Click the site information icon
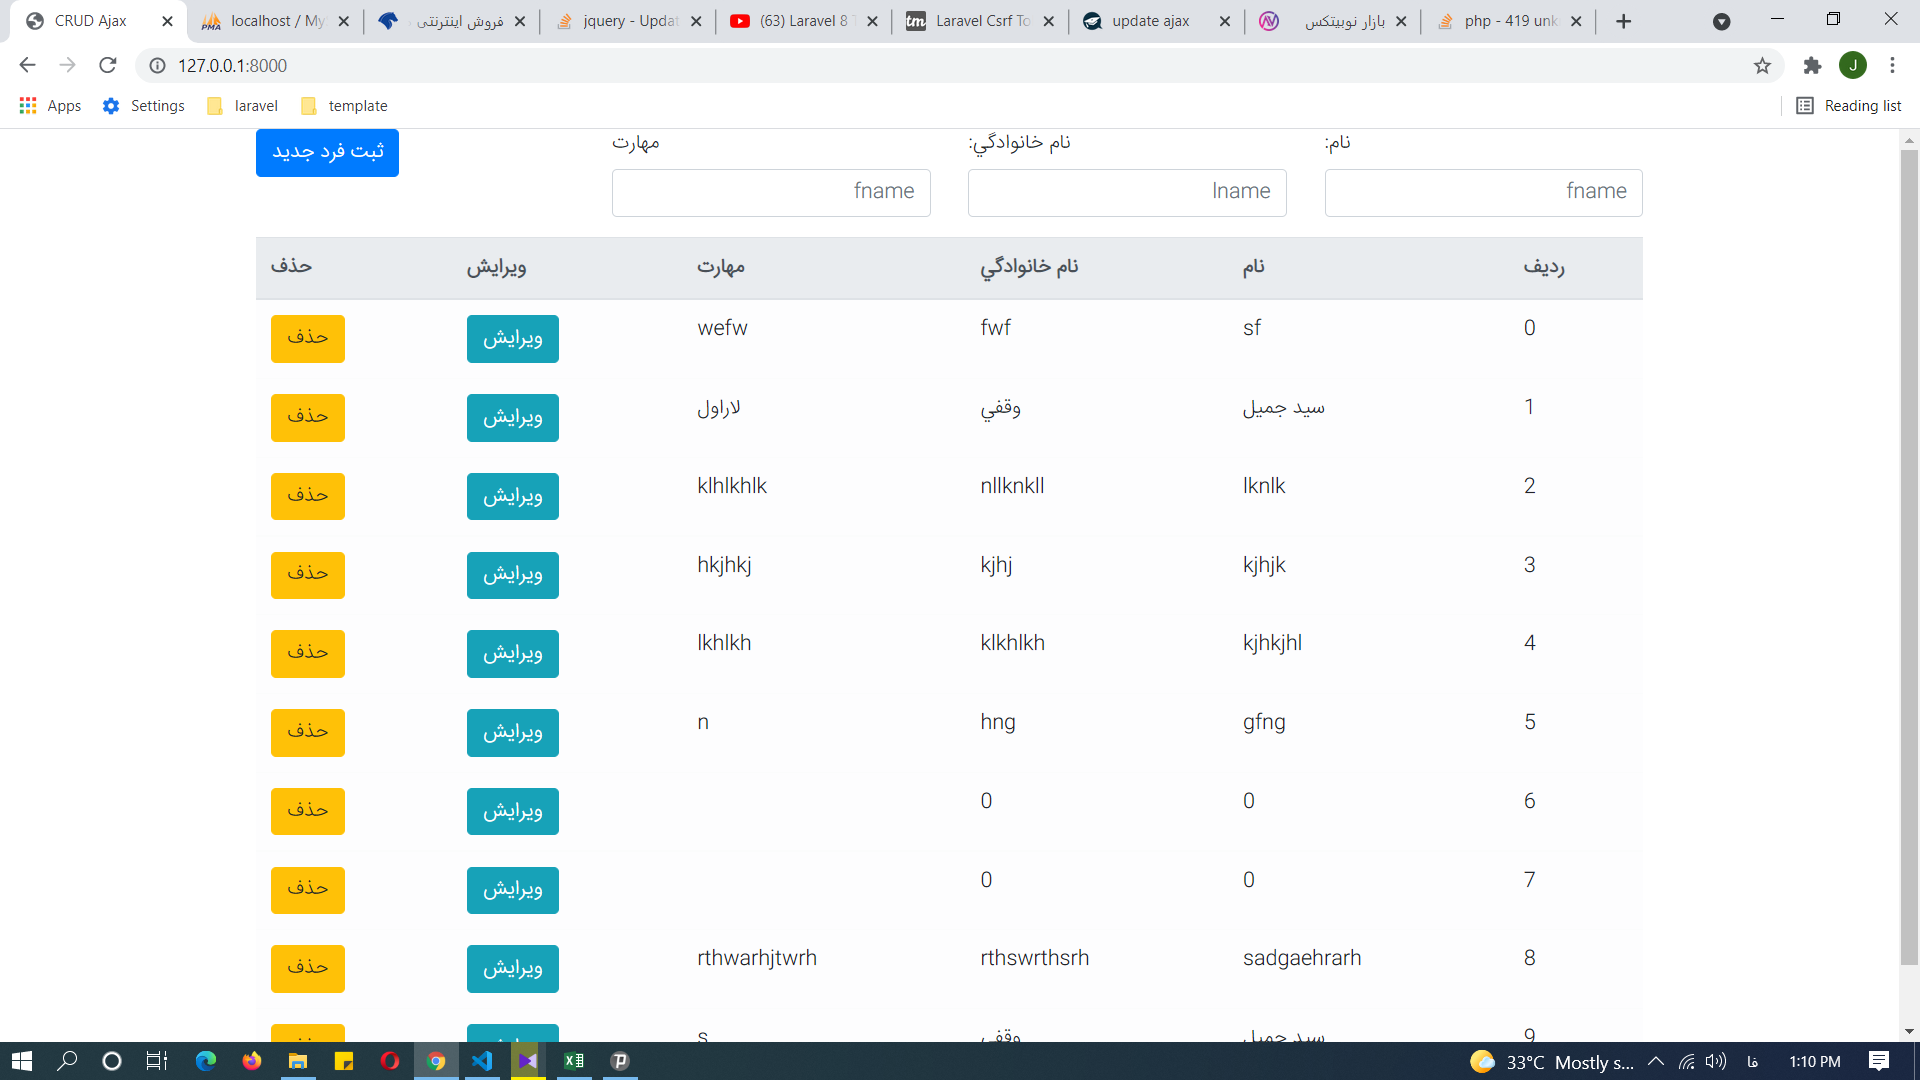 (157, 65)
